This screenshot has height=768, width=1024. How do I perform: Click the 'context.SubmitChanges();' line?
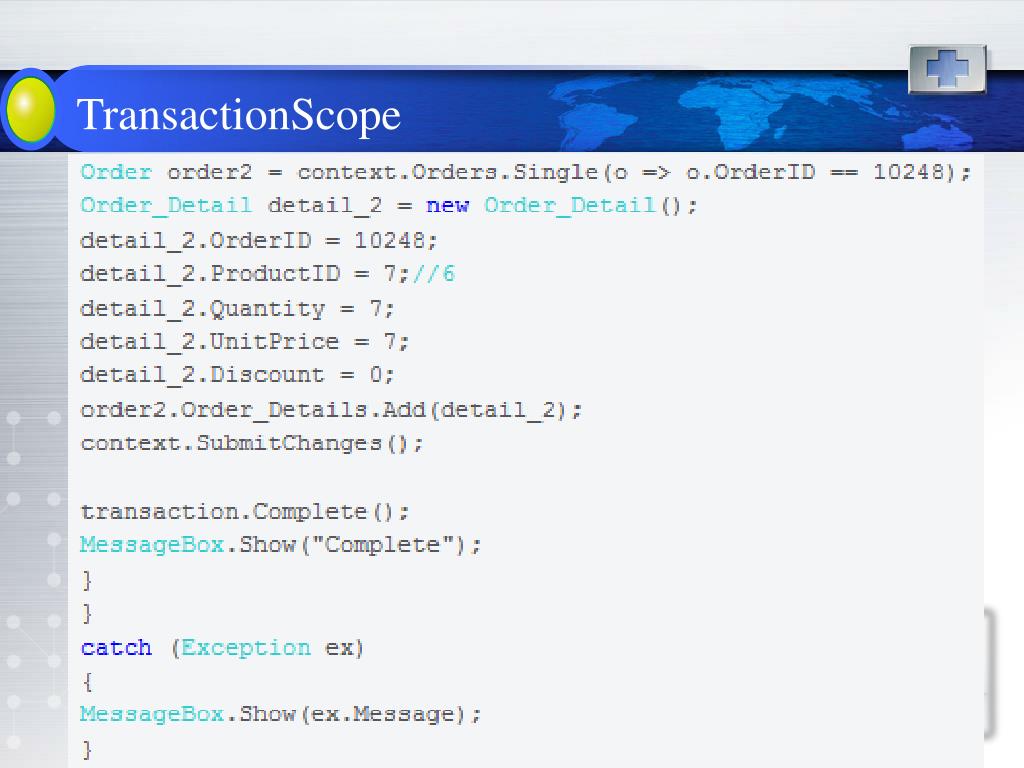[252, 443]
